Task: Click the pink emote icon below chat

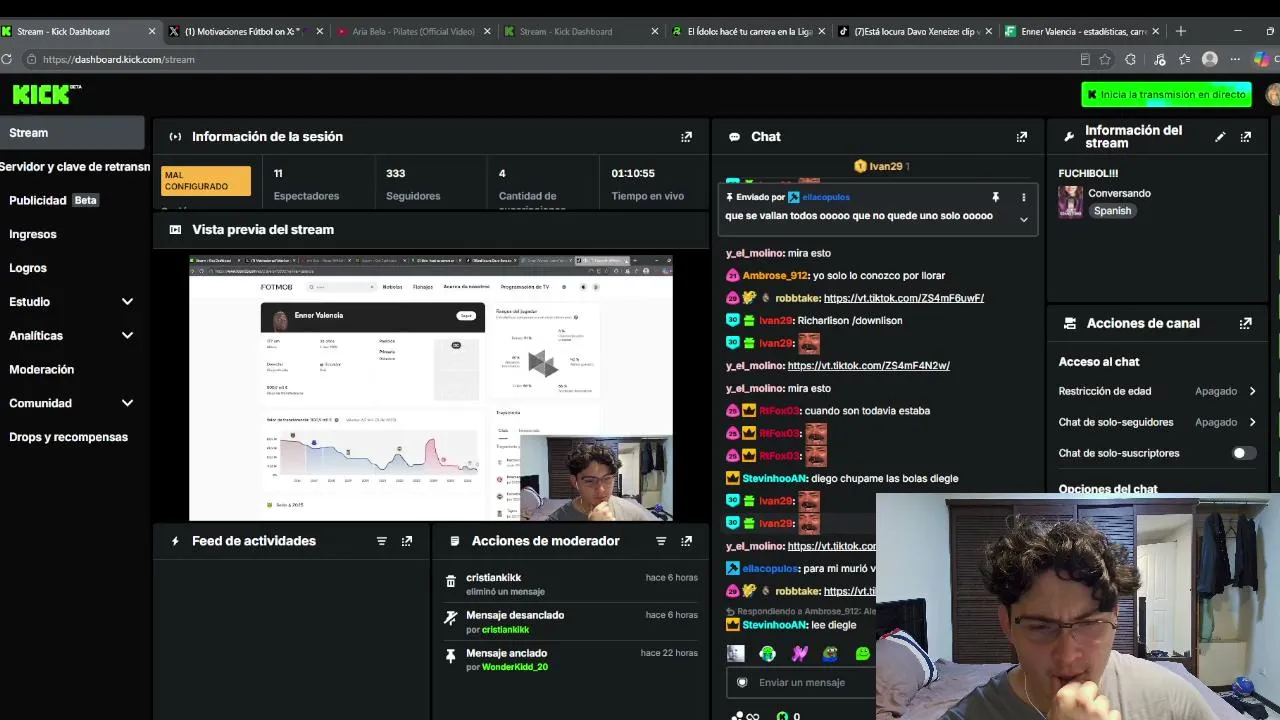Action: [x=799, y=653]
